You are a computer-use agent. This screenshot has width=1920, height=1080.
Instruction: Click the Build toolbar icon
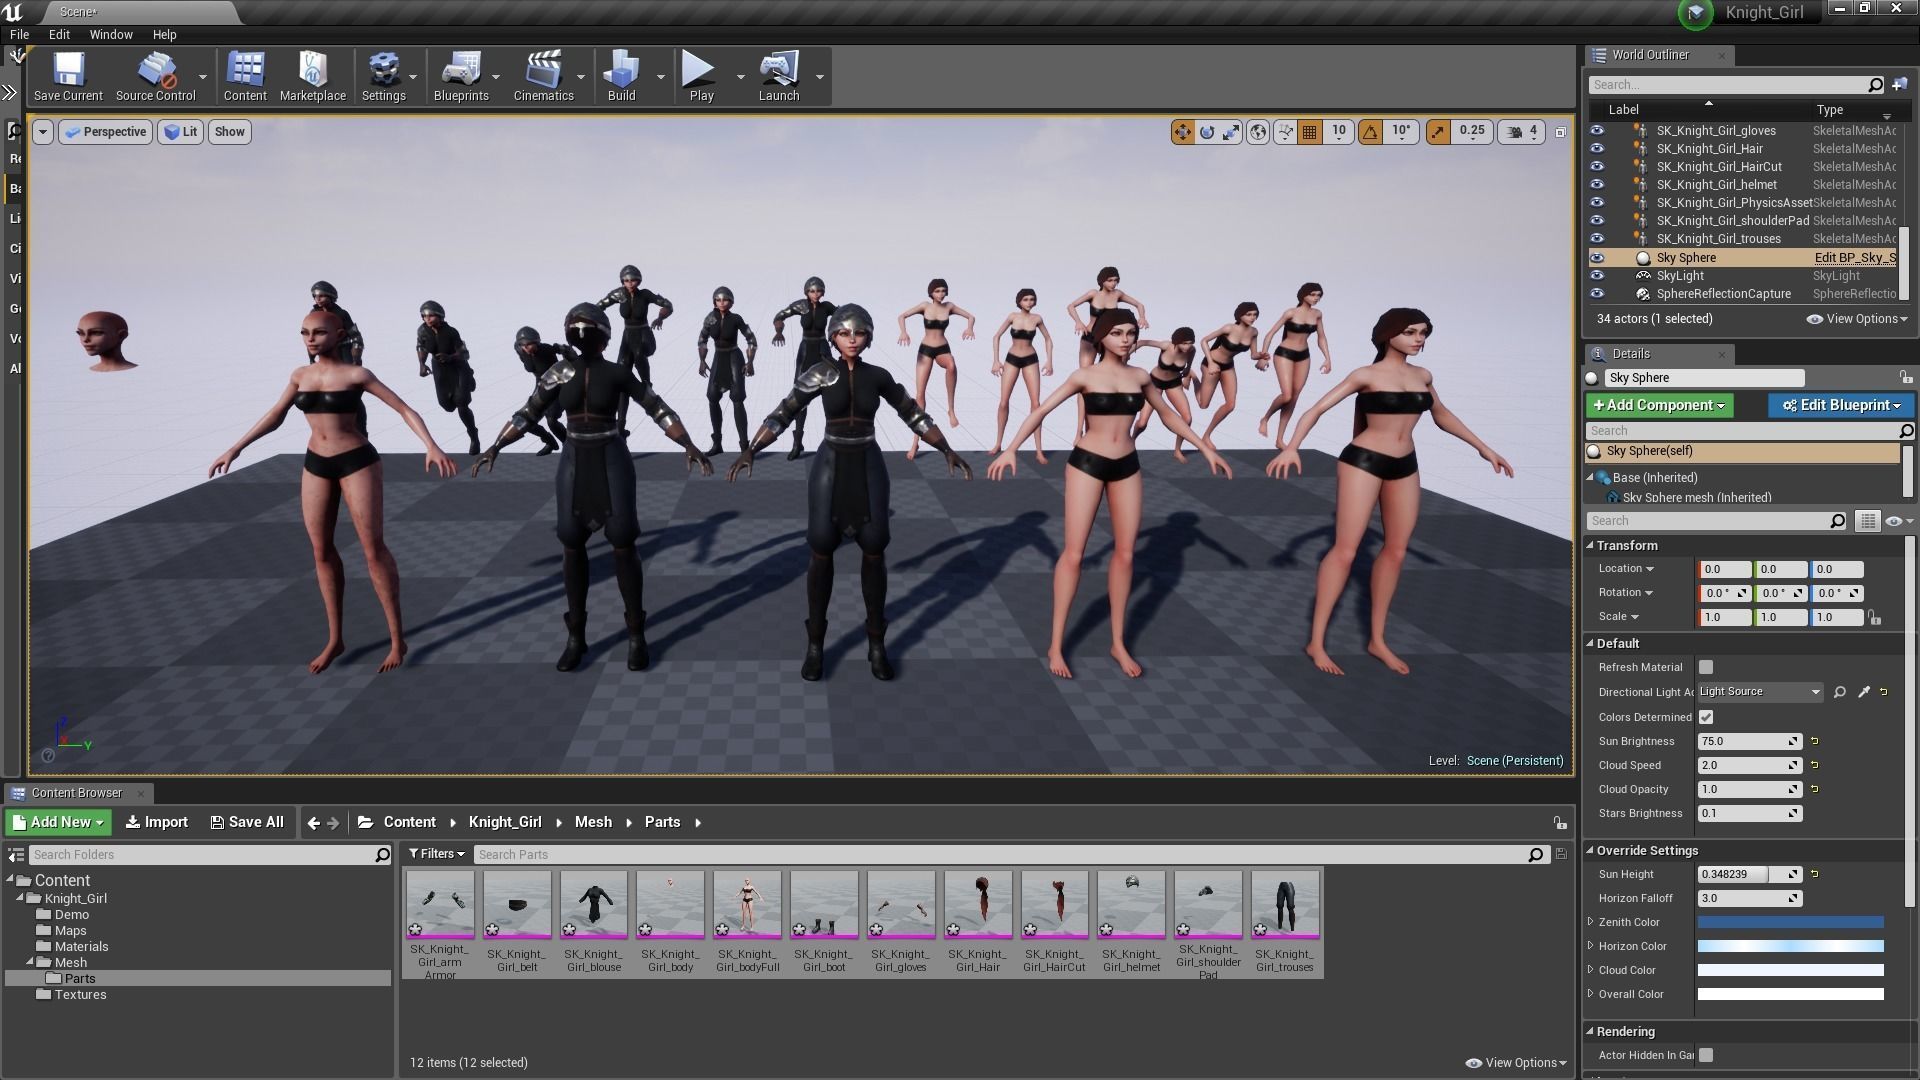621,76
